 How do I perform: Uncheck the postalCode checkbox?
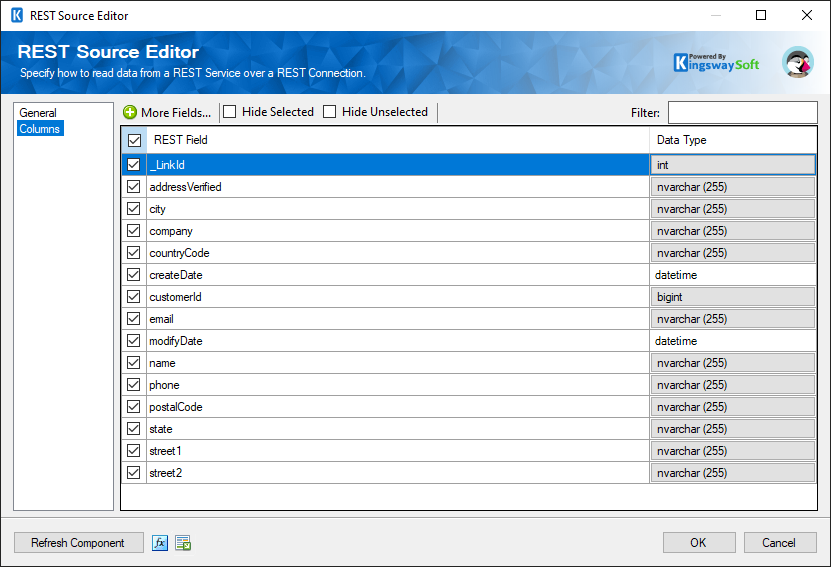[x=134, y=406]
